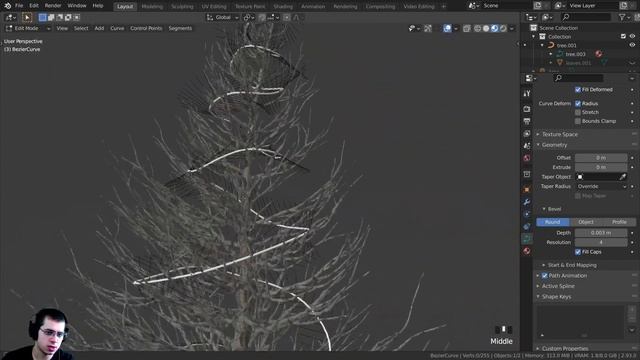The width and height of the screenshot is (640, 360).
Task: Uncheck Fill Deformed checkbox
Action: coord(578,89)
